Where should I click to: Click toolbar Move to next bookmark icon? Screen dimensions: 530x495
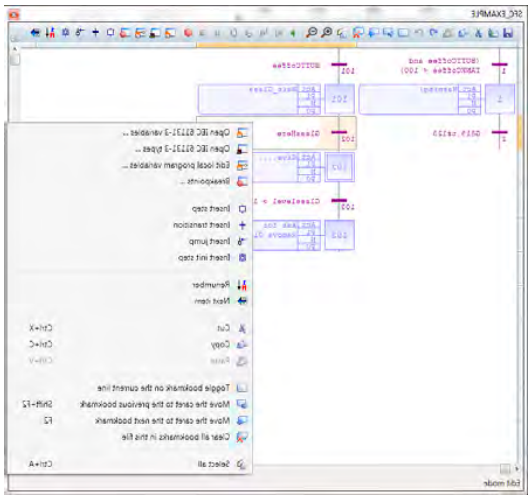[373, 33]
